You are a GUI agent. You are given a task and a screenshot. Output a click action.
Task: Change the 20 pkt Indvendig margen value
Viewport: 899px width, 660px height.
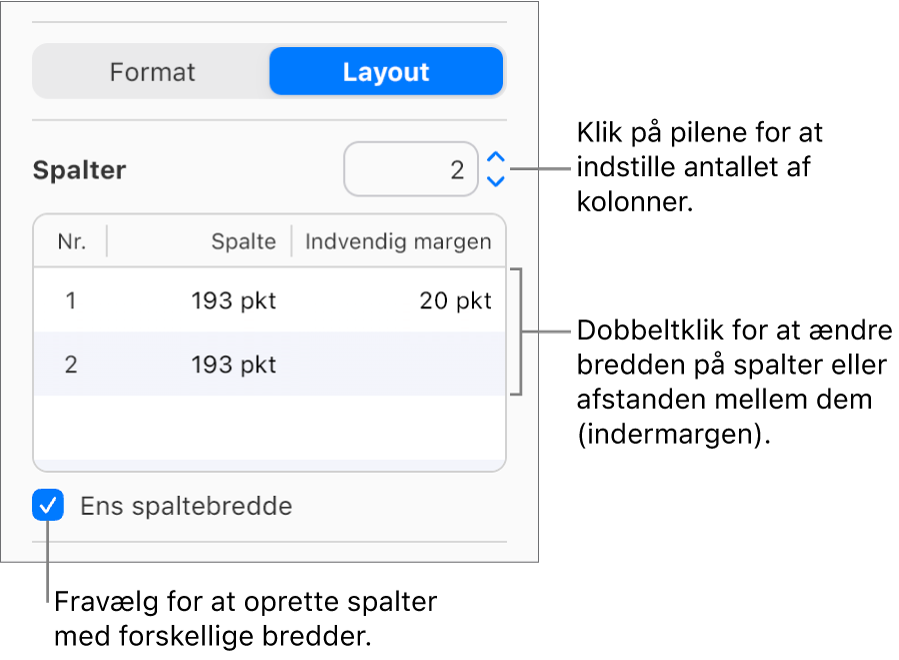pos(455,300)
